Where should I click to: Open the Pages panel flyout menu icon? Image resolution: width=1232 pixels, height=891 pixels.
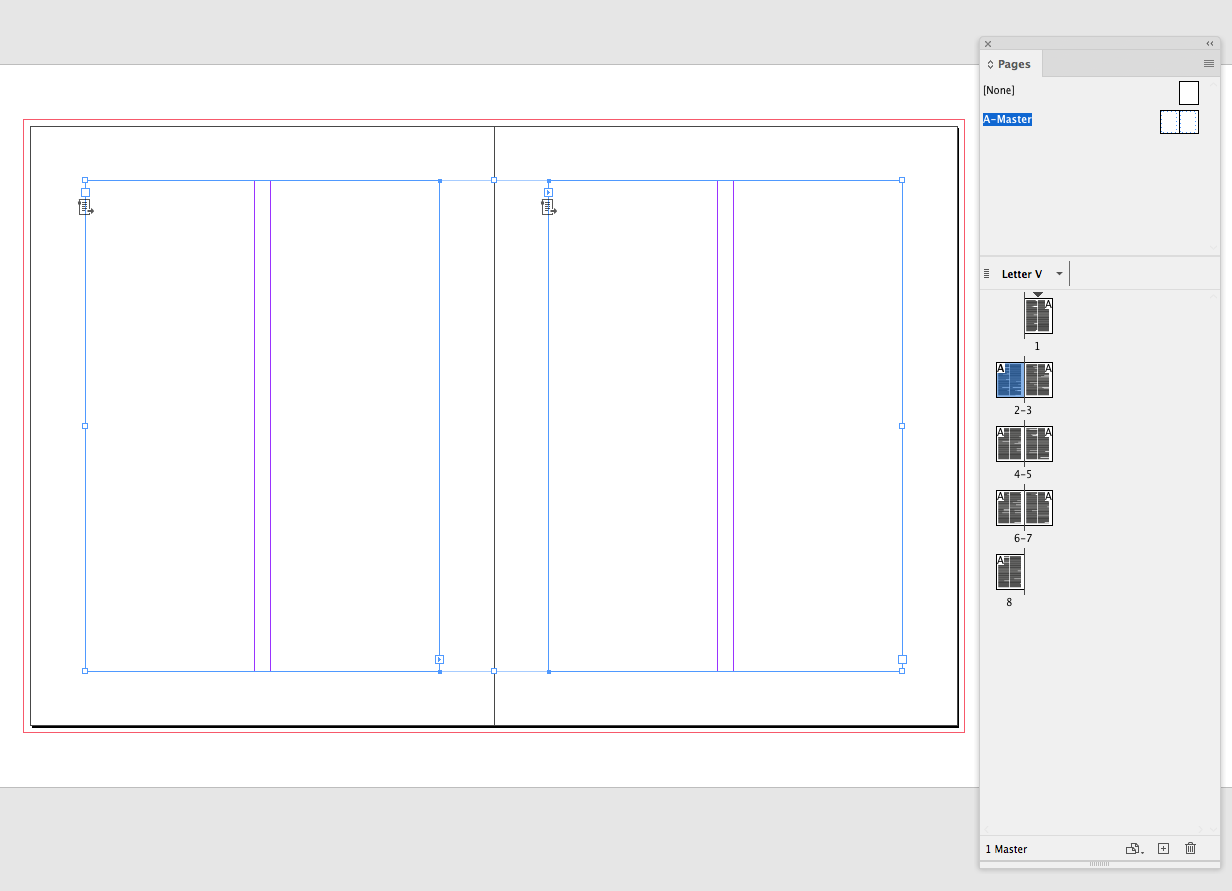click(1209, 63)
